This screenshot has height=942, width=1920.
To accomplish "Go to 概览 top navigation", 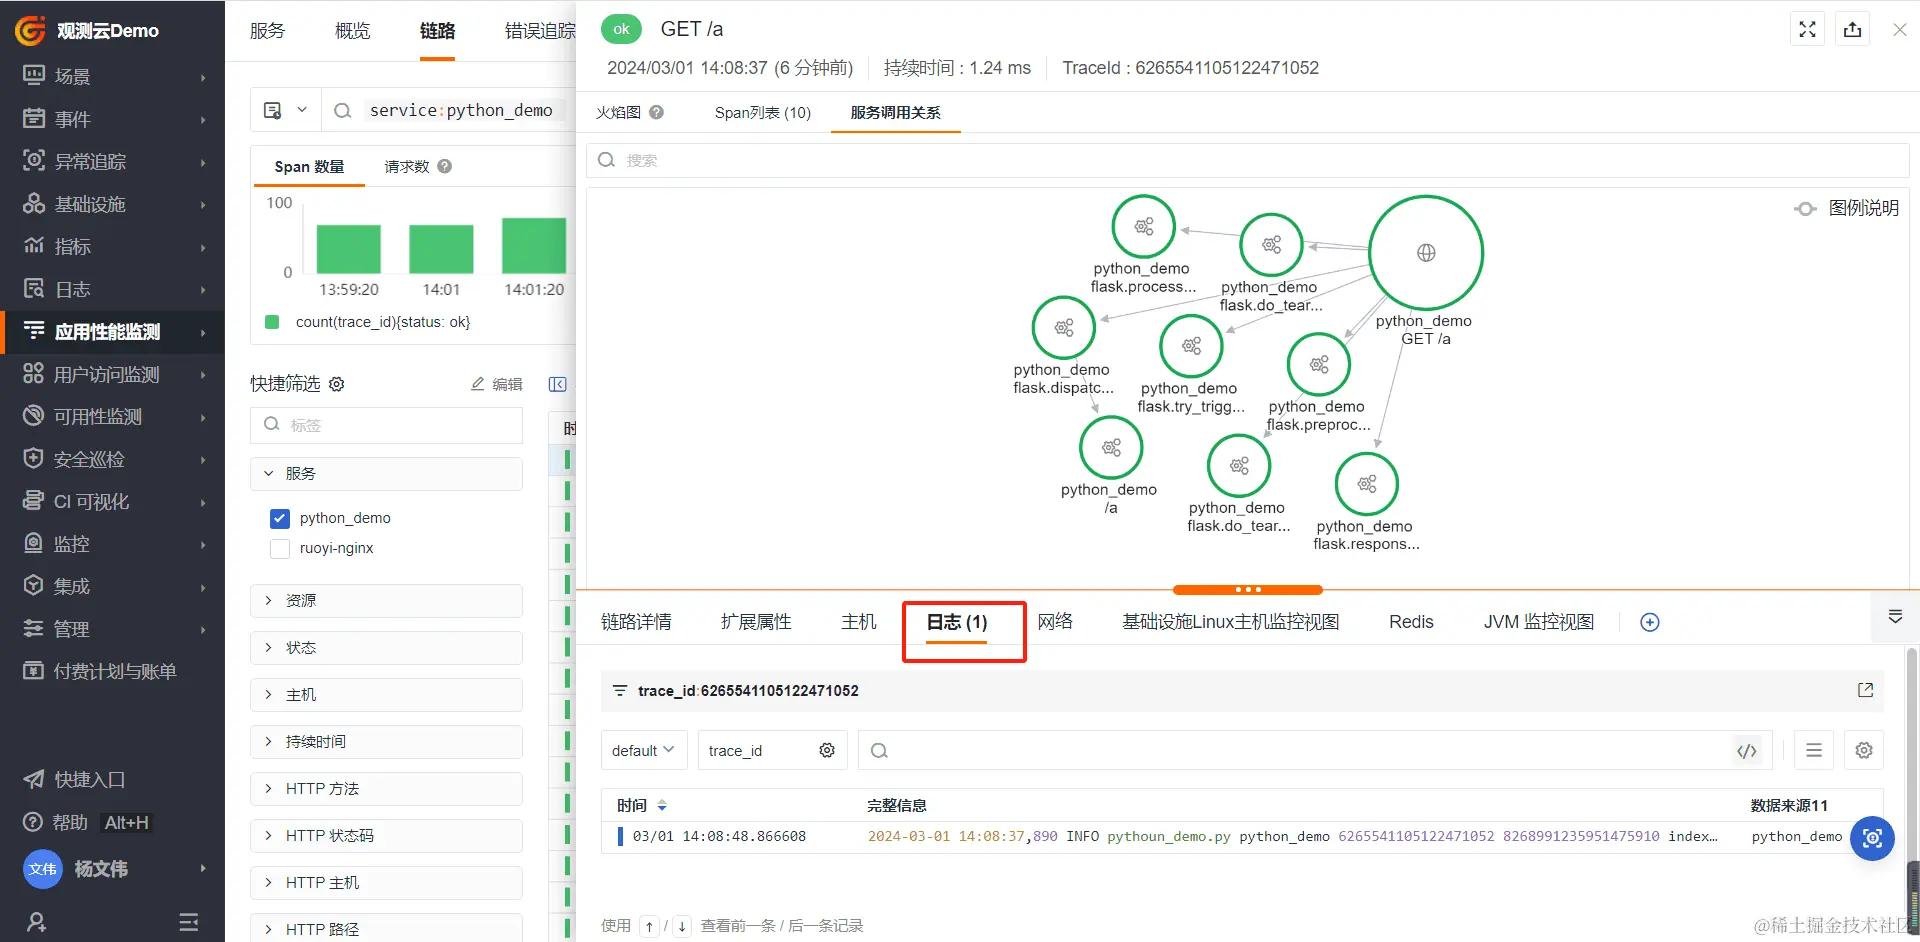I will point(352,31).
